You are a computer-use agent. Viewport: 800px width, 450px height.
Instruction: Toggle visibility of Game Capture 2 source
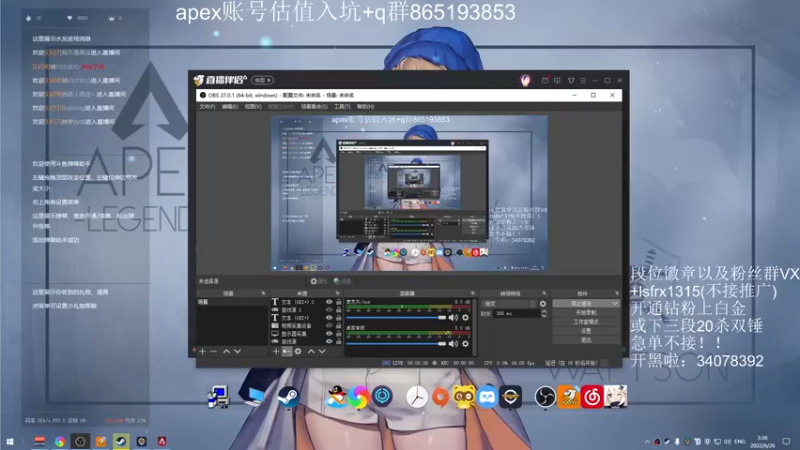pyautogui.click(x=329, y=310)
